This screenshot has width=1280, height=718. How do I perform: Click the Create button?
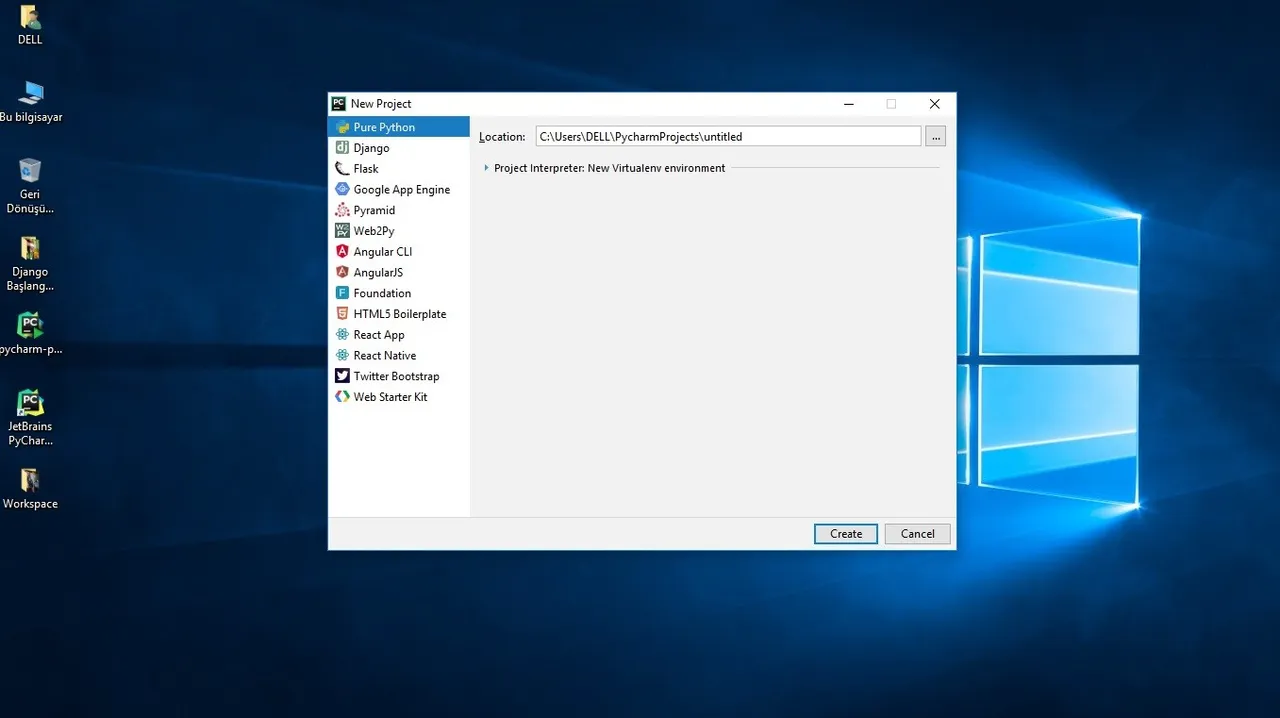tap(846, 534)
